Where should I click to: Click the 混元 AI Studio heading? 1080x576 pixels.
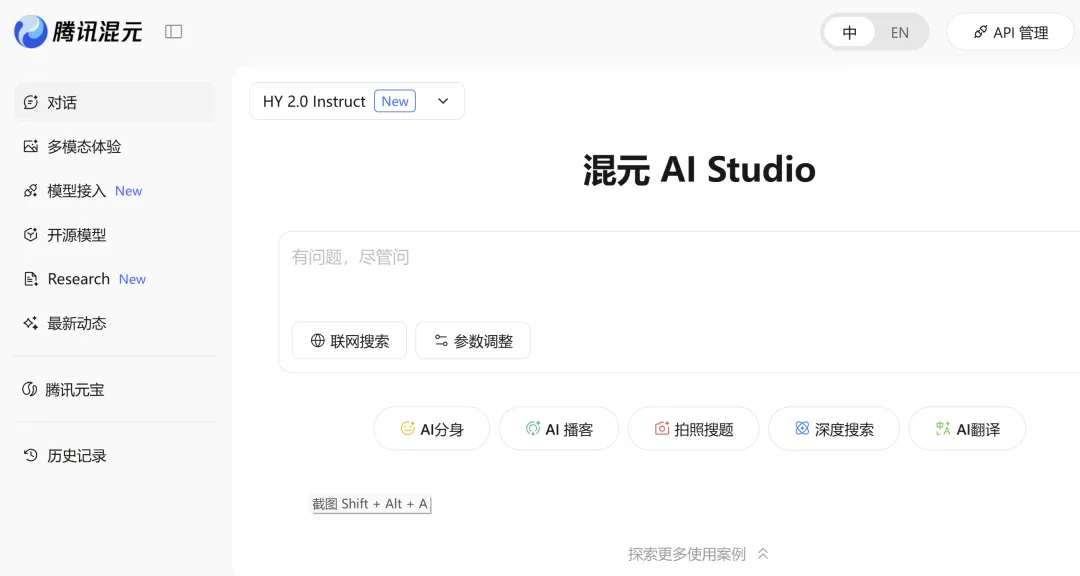699,169
